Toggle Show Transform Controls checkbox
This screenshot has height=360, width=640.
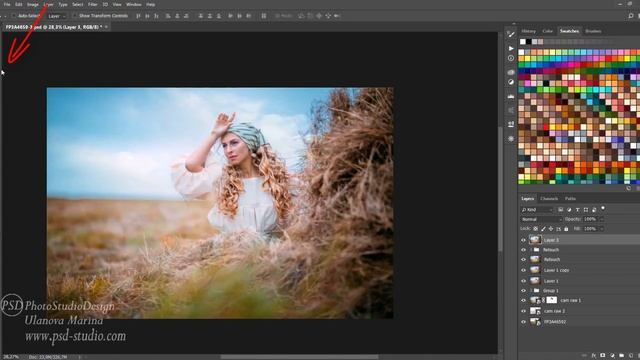(x=74, y=16)
